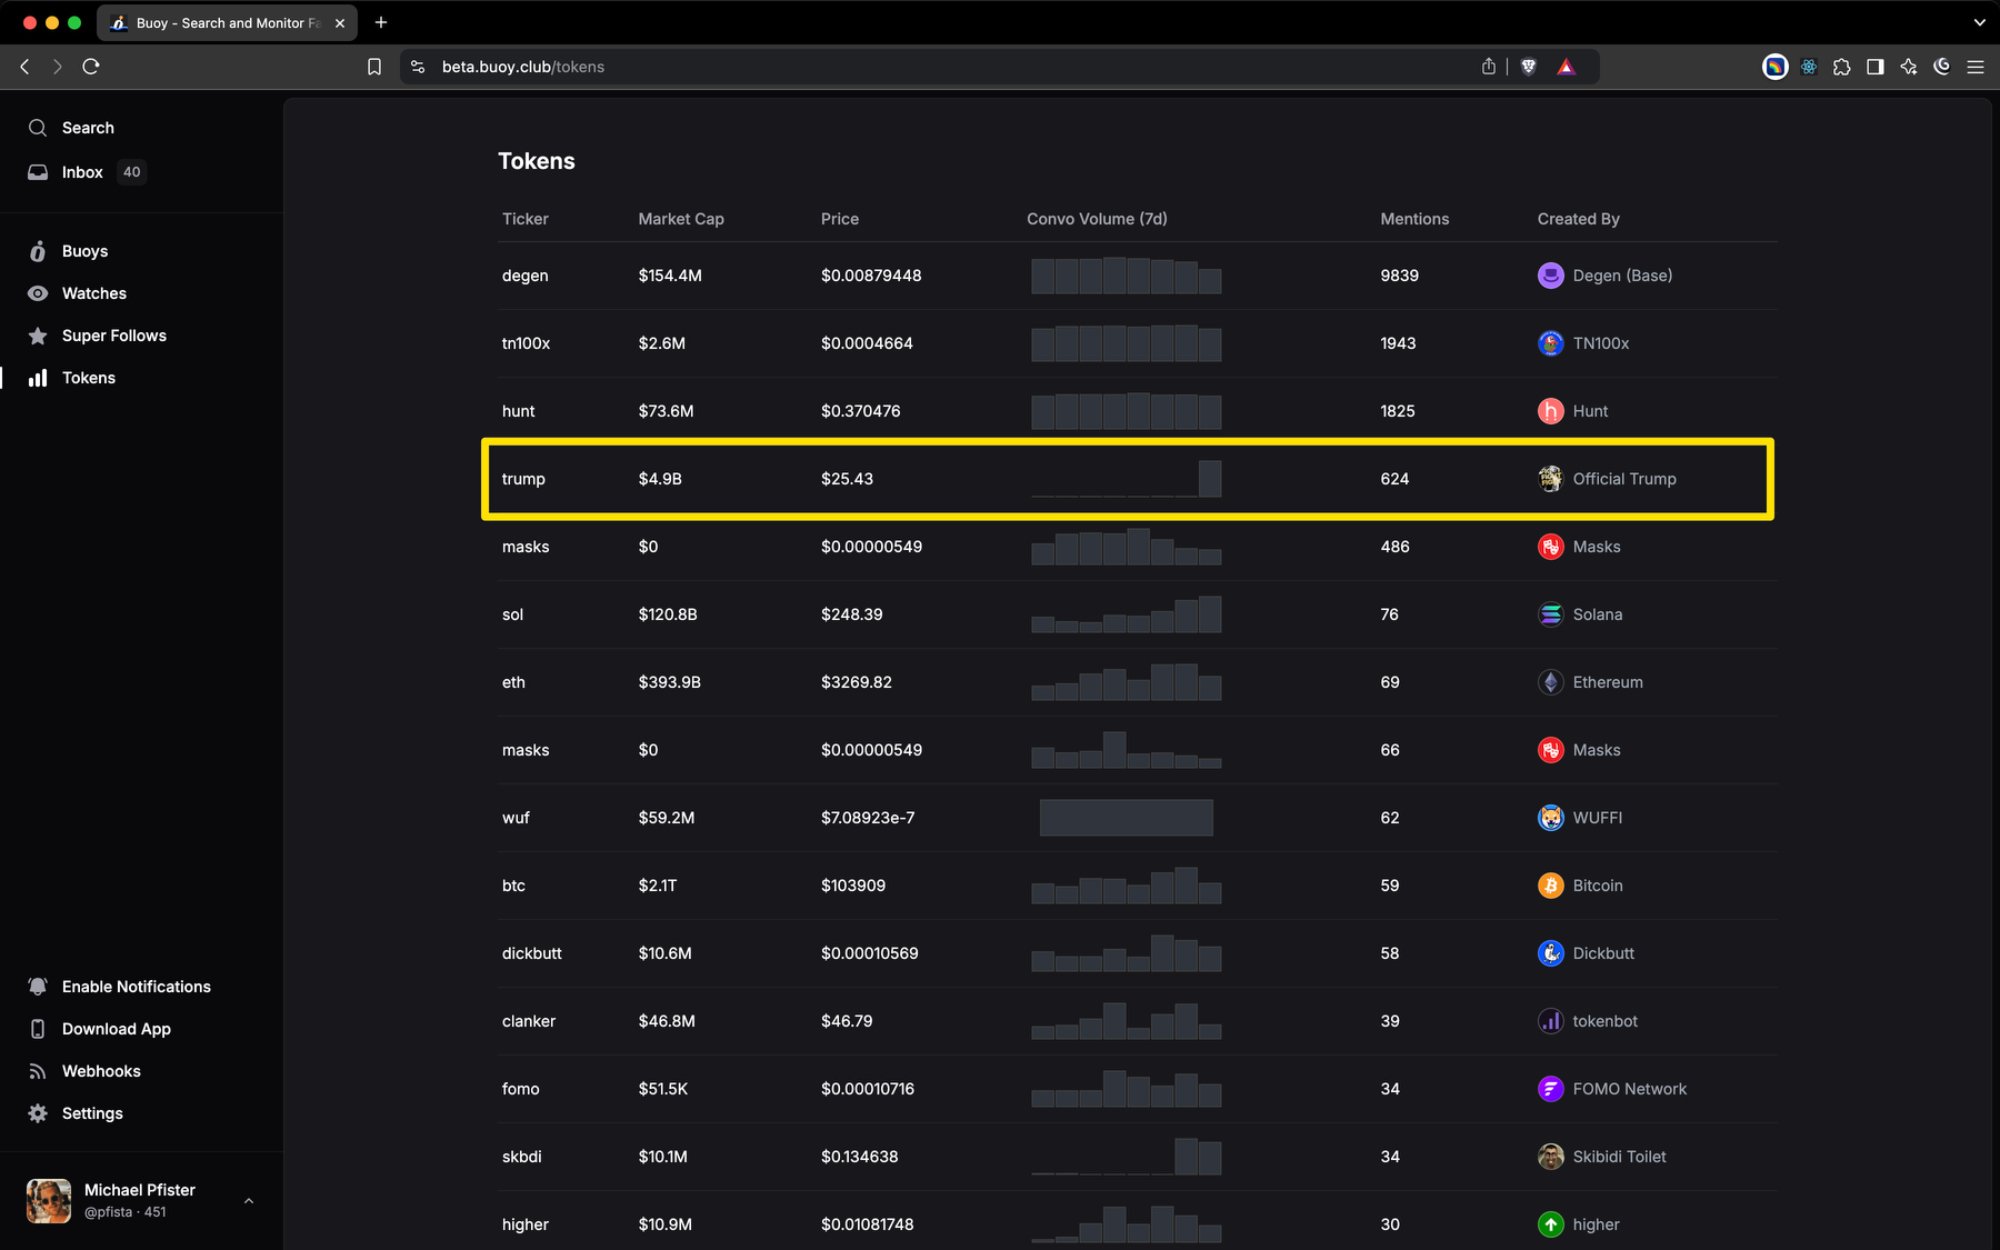The image size is (2000, 1250).
Task: Expand the Michael Pfister account menu
Action: pyautogui.click(x=248, y=1200)
